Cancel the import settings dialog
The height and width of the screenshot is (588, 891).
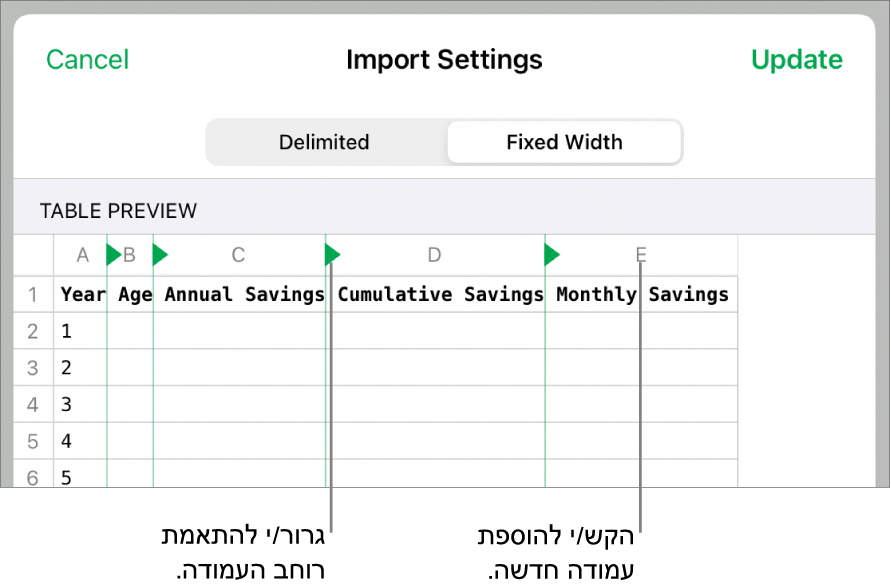click(x=87, y=59)
